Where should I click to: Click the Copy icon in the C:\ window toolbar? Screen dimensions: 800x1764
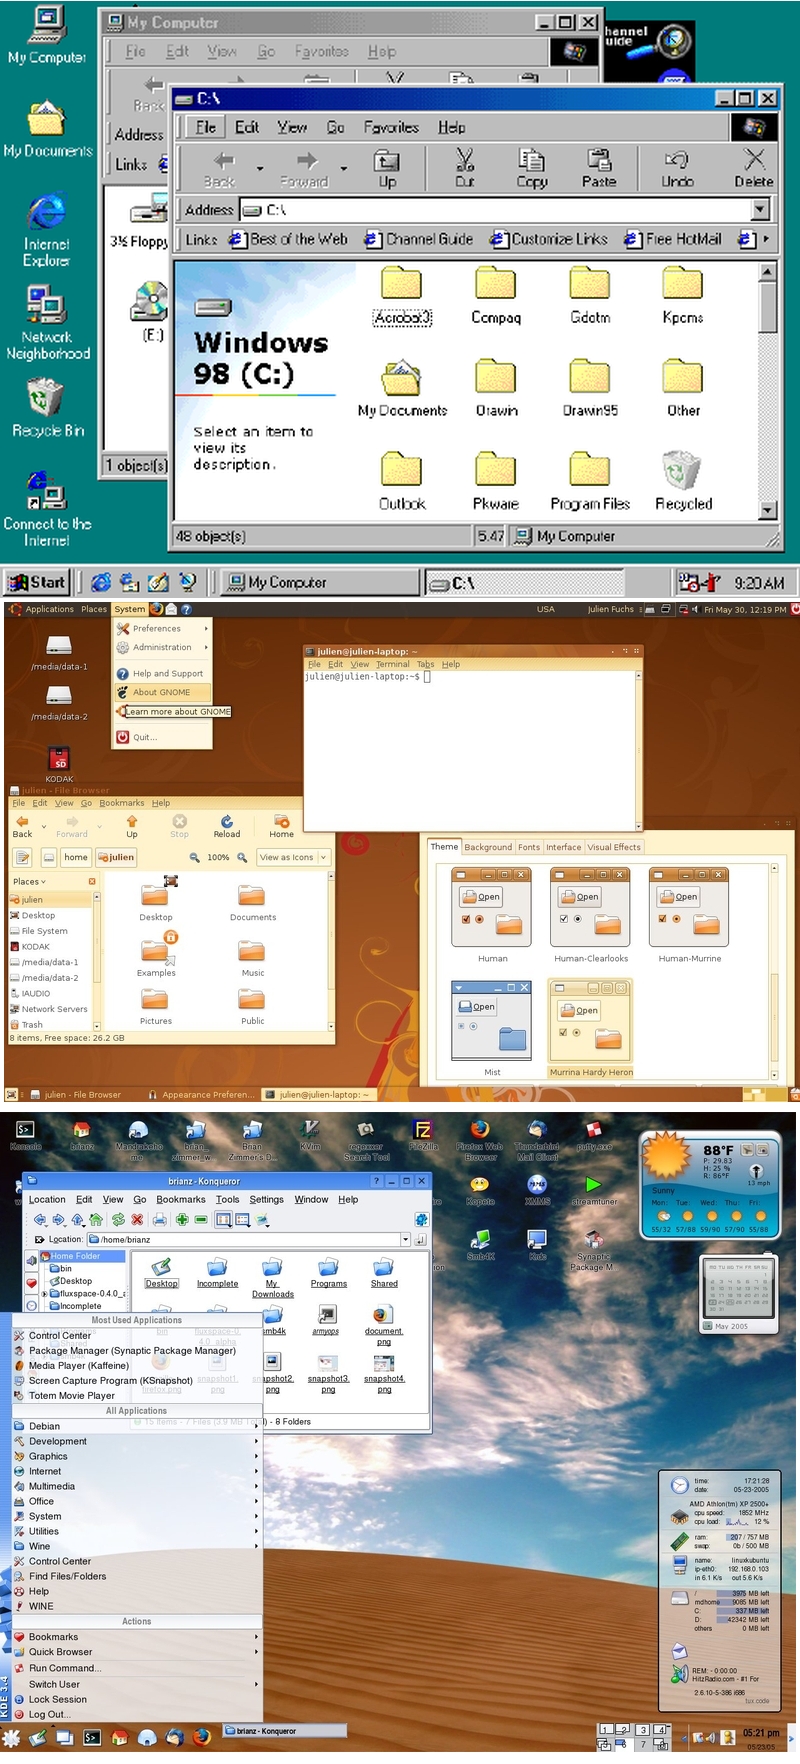532,167
